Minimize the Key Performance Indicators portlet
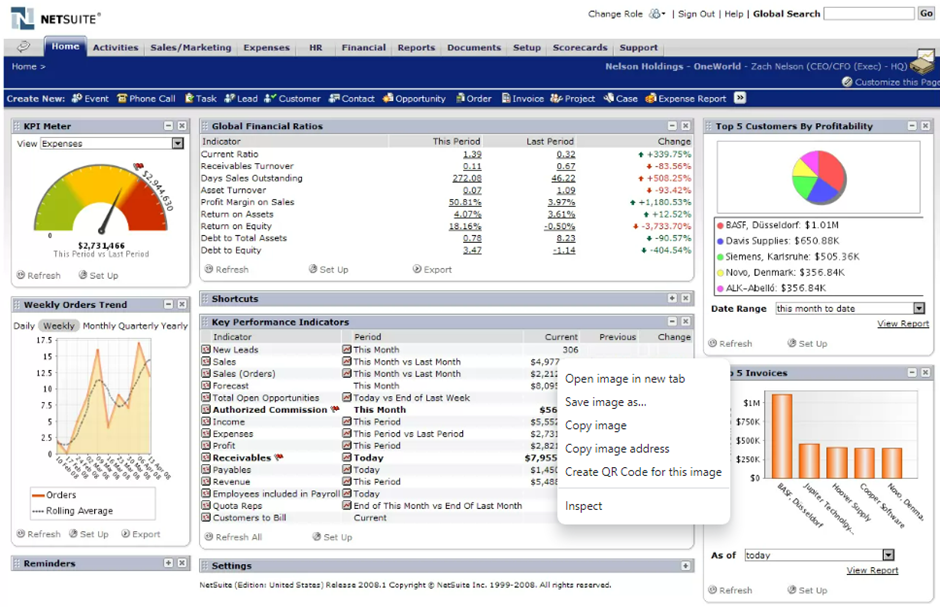Viewport: 940px width, 607px height. (672, 322)
